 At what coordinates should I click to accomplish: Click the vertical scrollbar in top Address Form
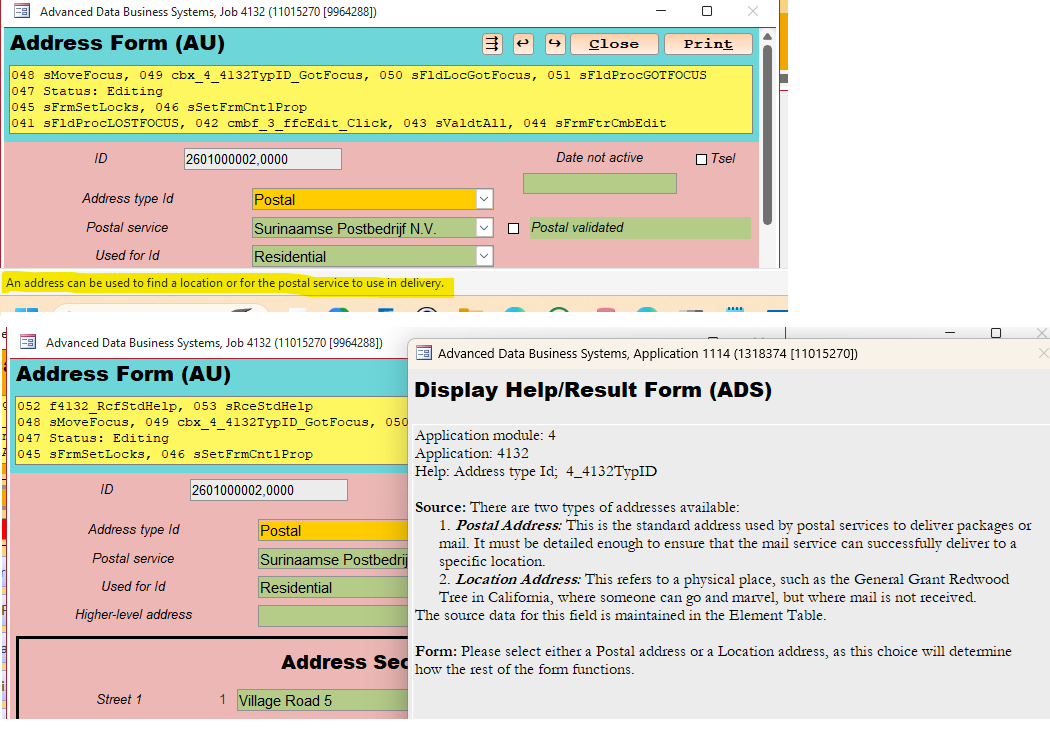tap(767, 130)
